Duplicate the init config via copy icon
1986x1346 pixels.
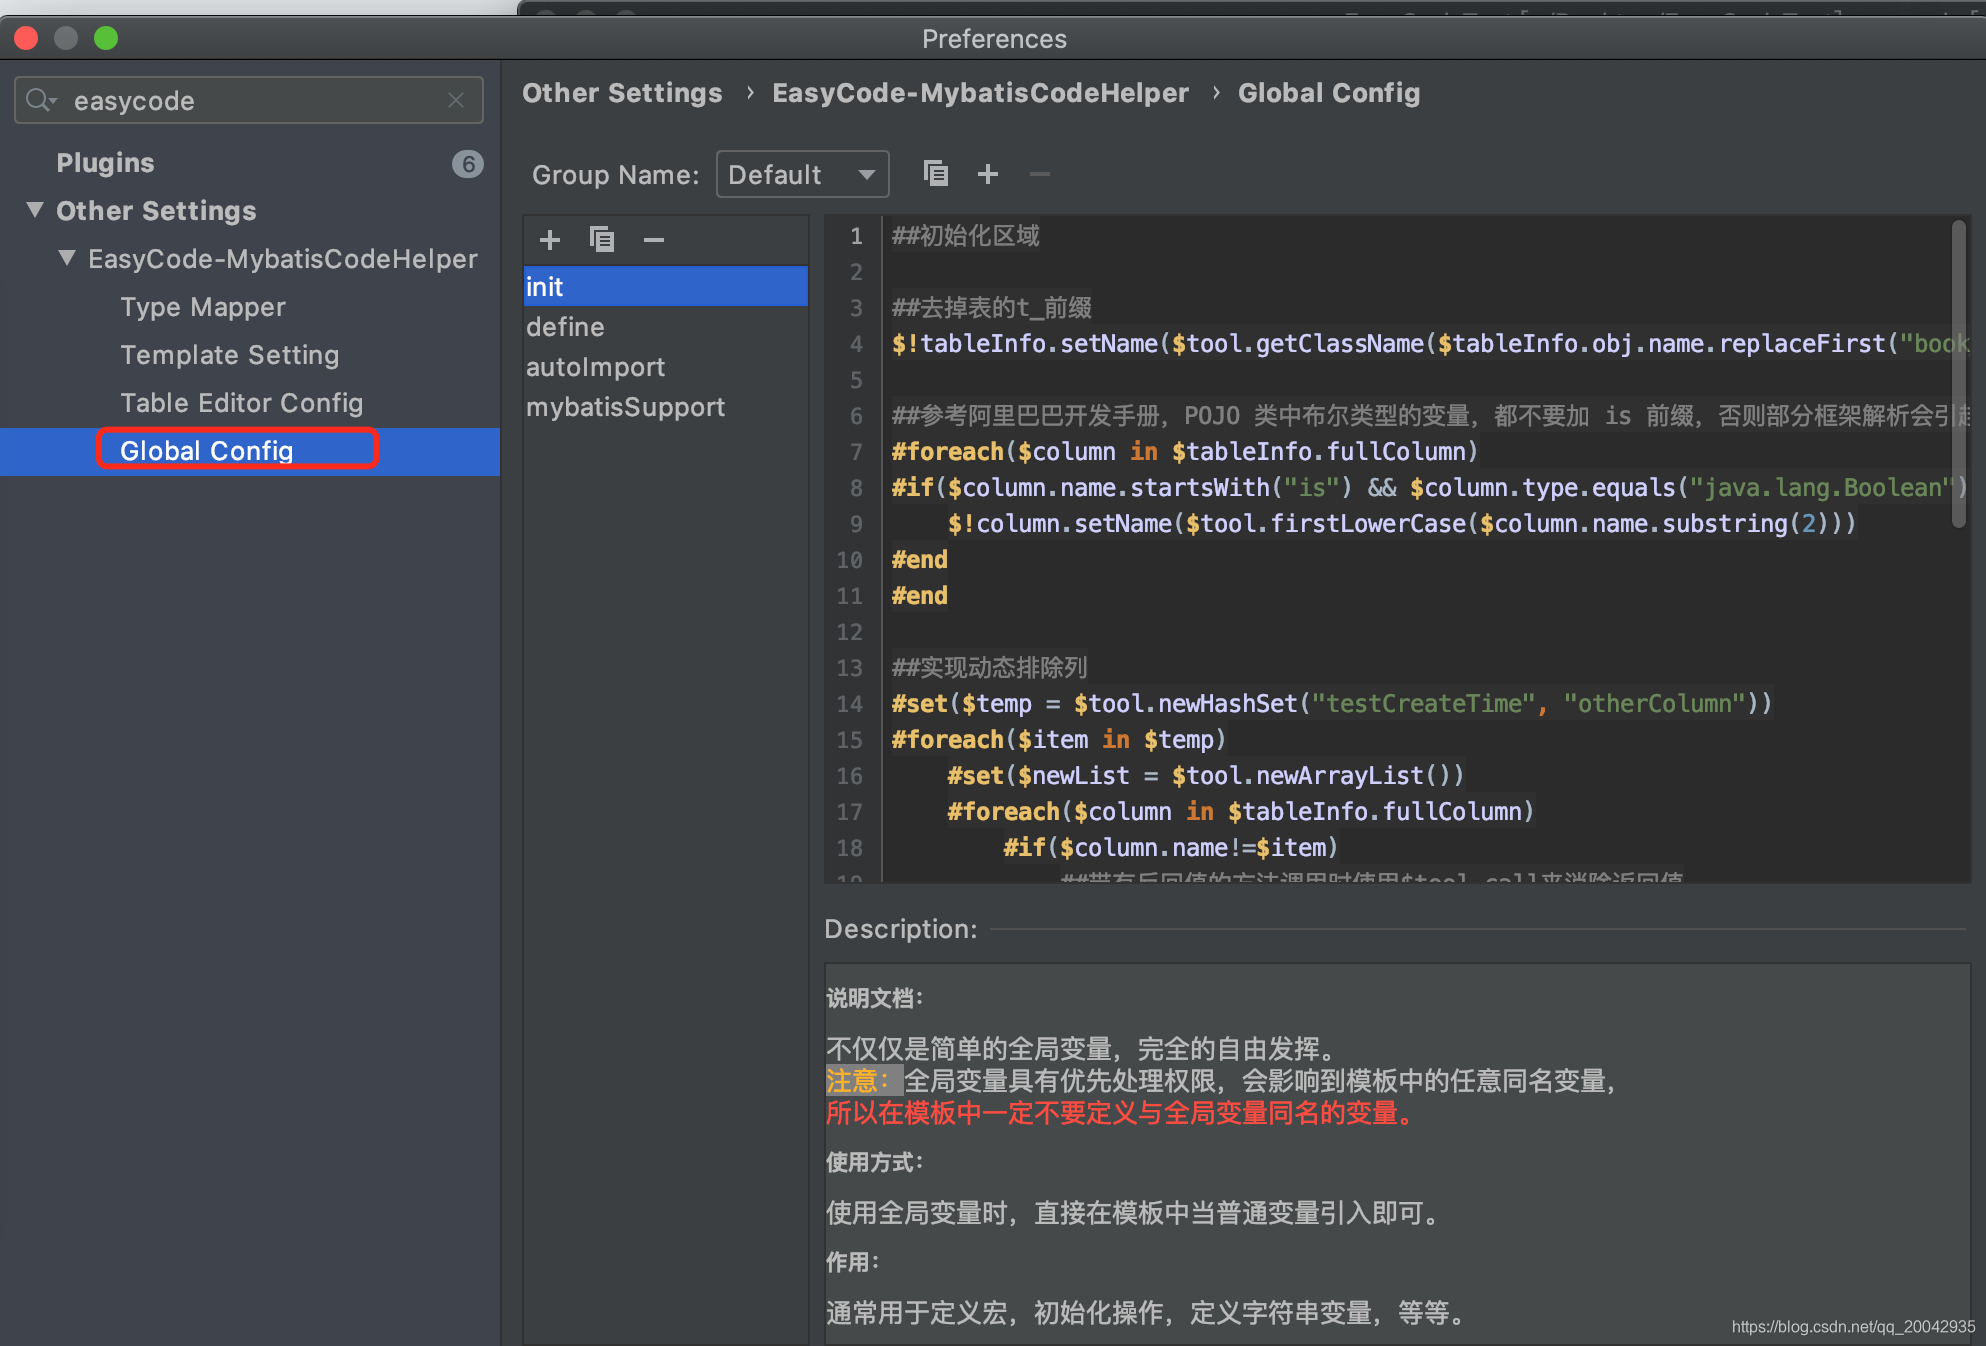tap(602, 239)
